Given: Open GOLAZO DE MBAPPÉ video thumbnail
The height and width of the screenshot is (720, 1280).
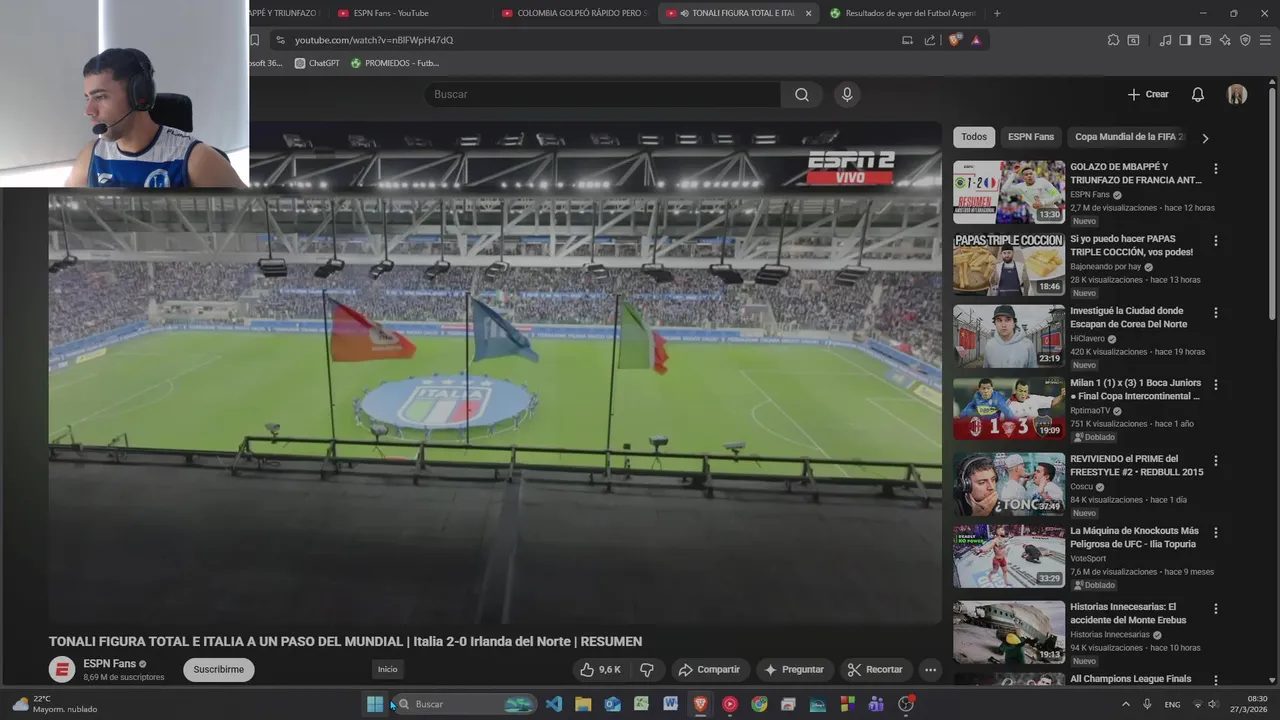Looking at the screenshot, I should [1009, 192].
